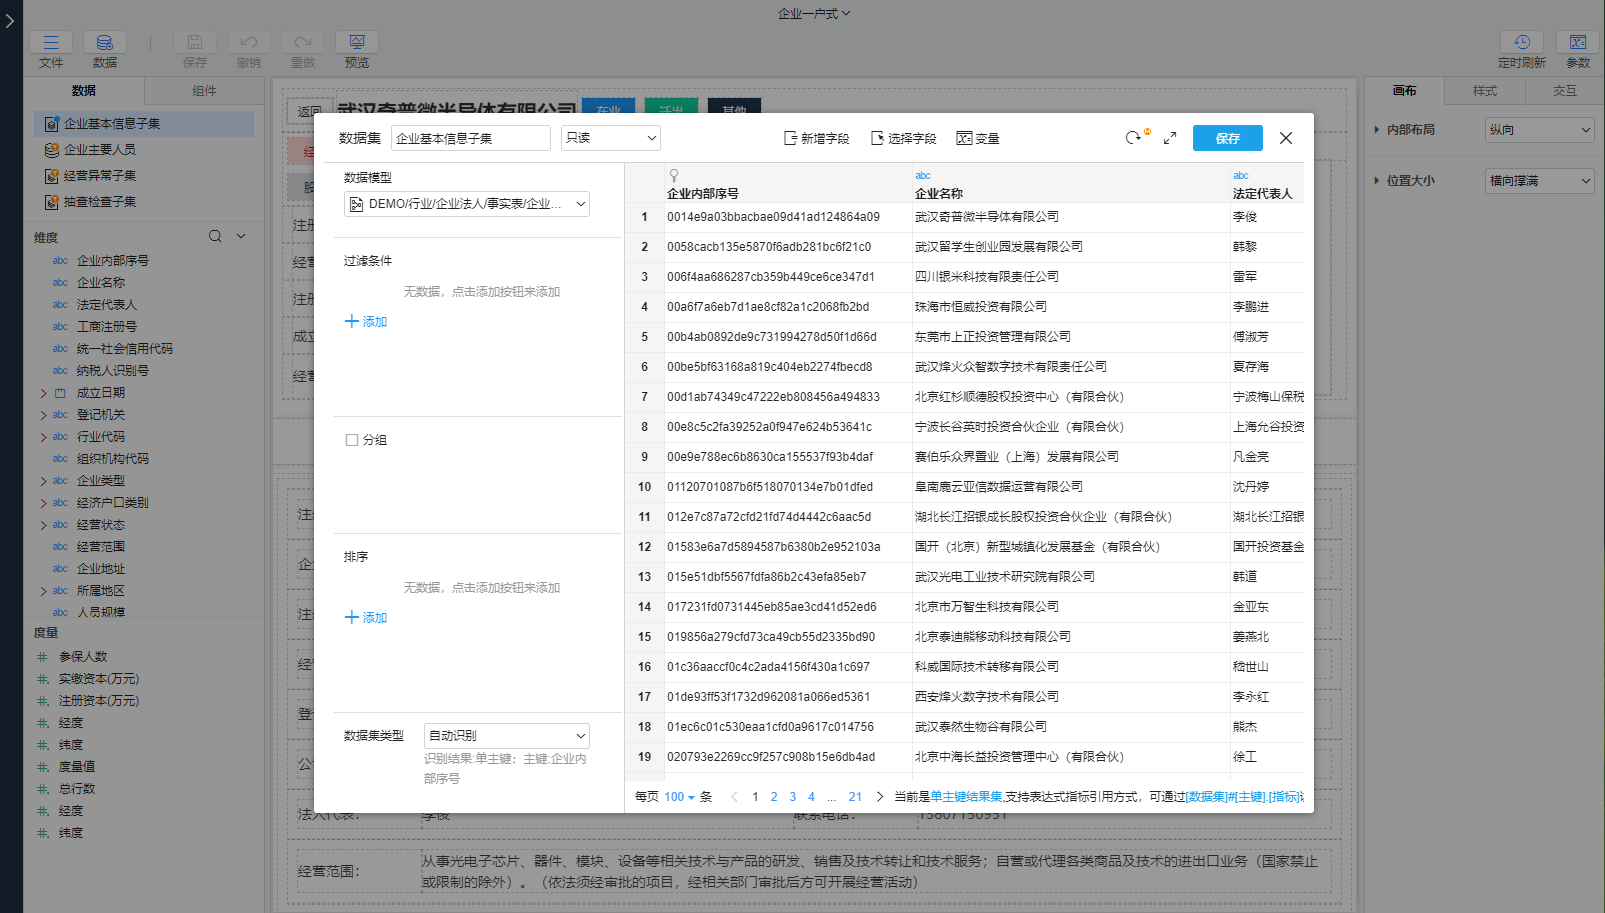The height and width of the screenshot is (913, 1605).
Task: Click the search icon beside 维度
Action: click(215, 237)
